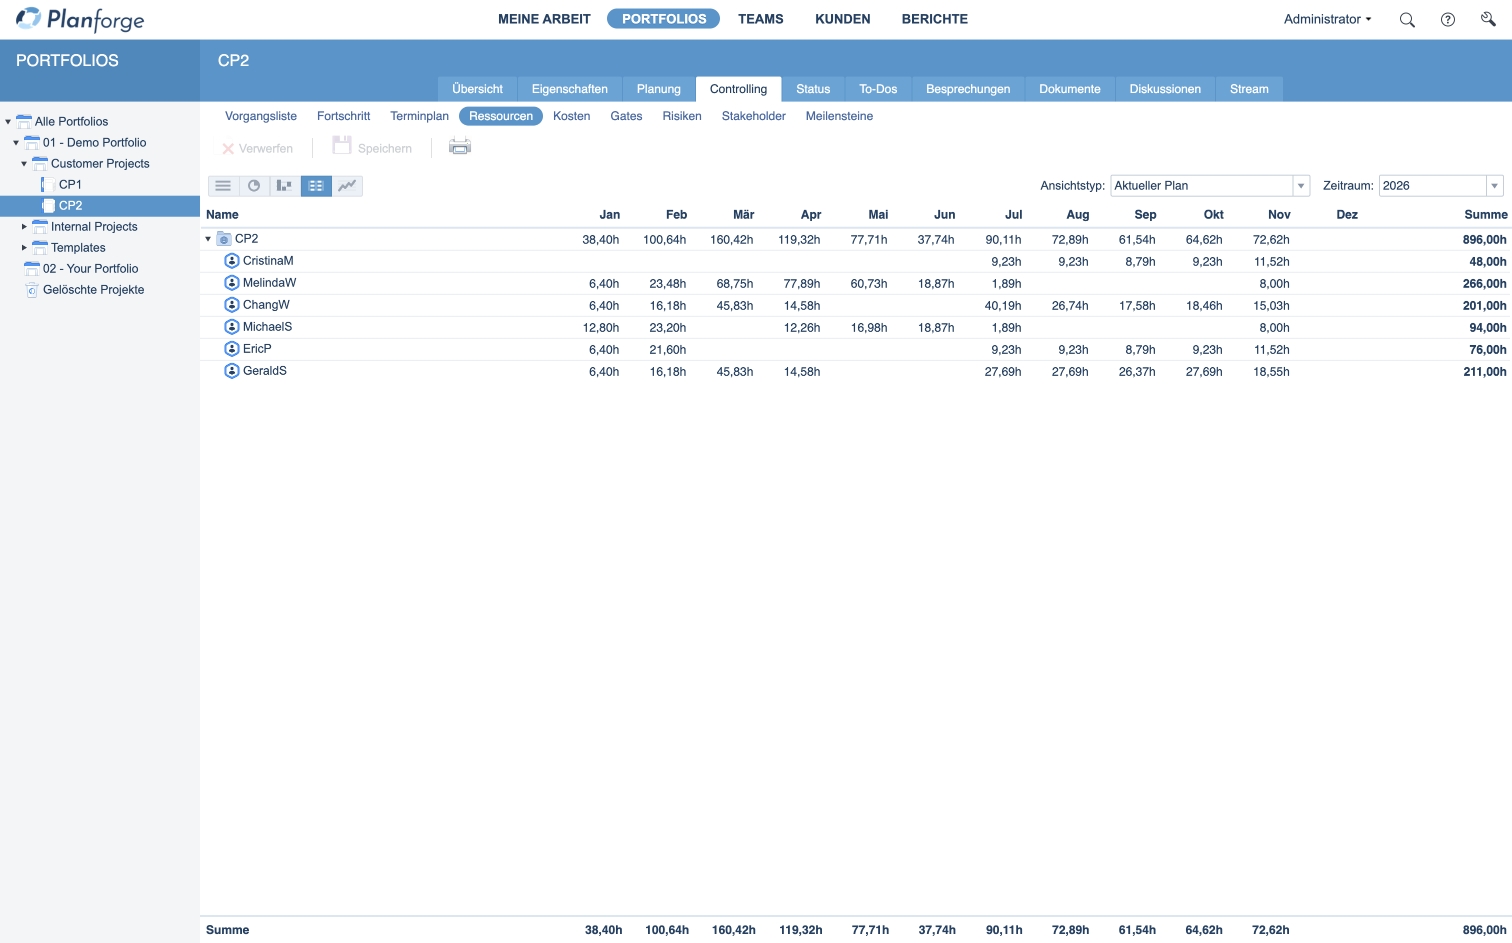The height and width of the screenshot is (943, 1512).
Task: Open the Administrator dropdown menu
Action: click(1326, 19)
